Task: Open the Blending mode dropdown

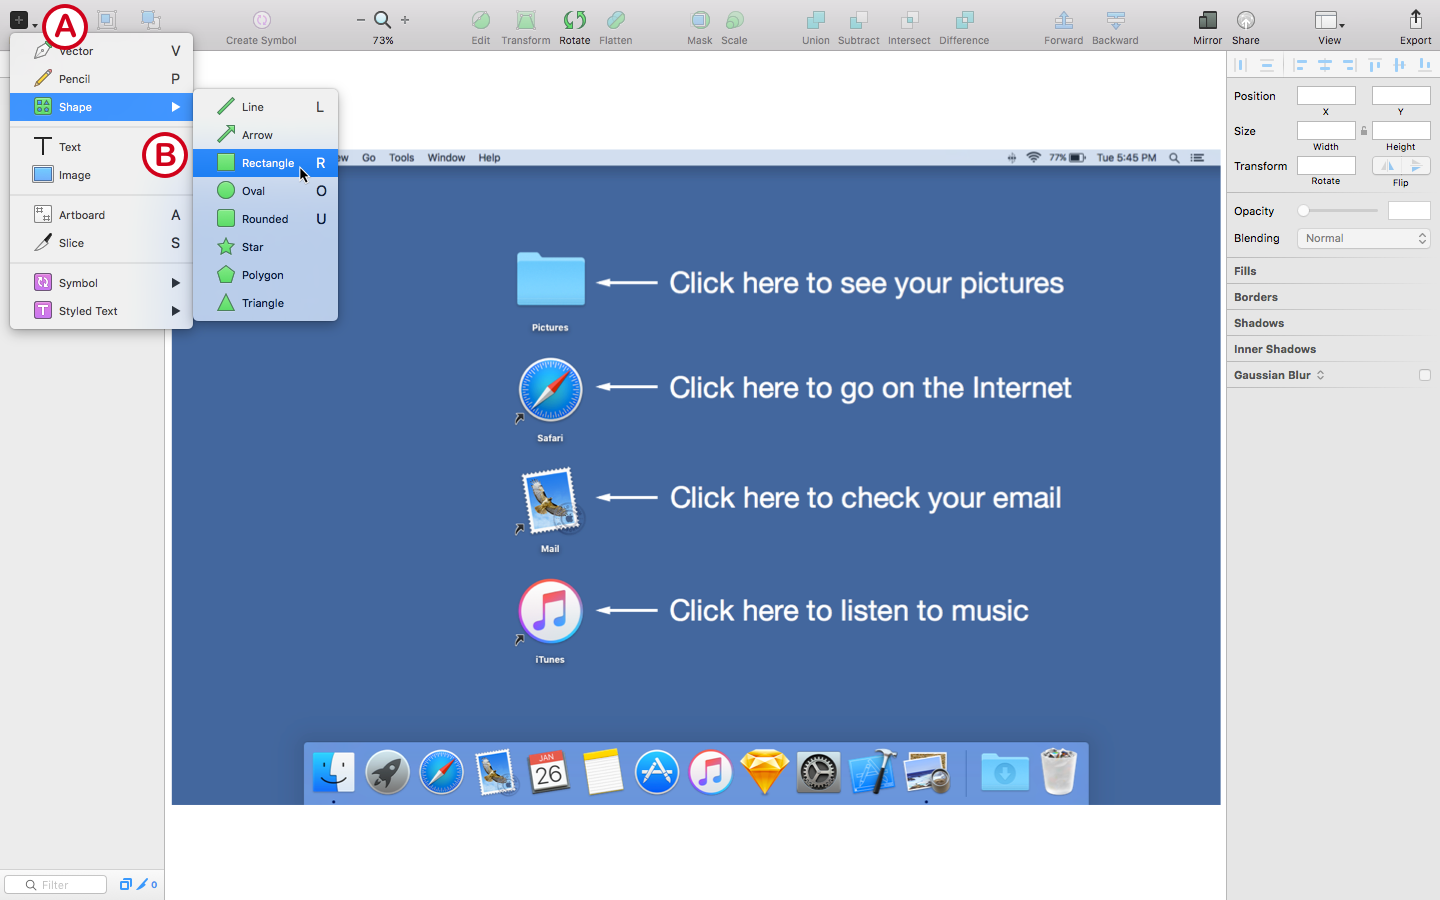Action: coord(1363,238)
